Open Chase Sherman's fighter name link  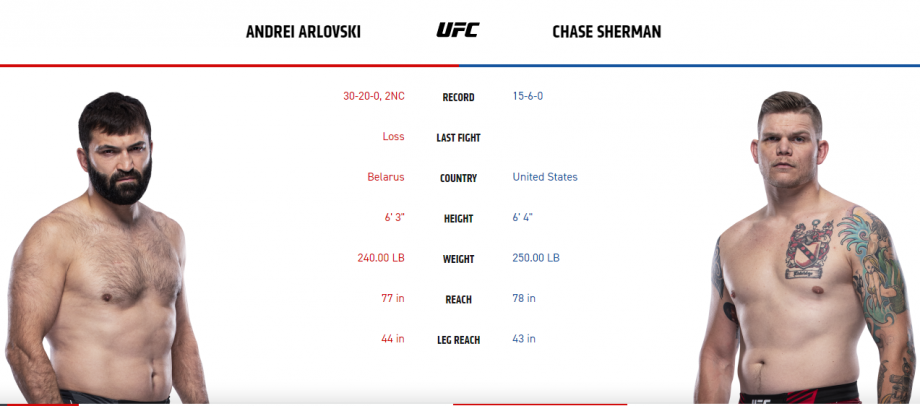(x=607, y=32)
